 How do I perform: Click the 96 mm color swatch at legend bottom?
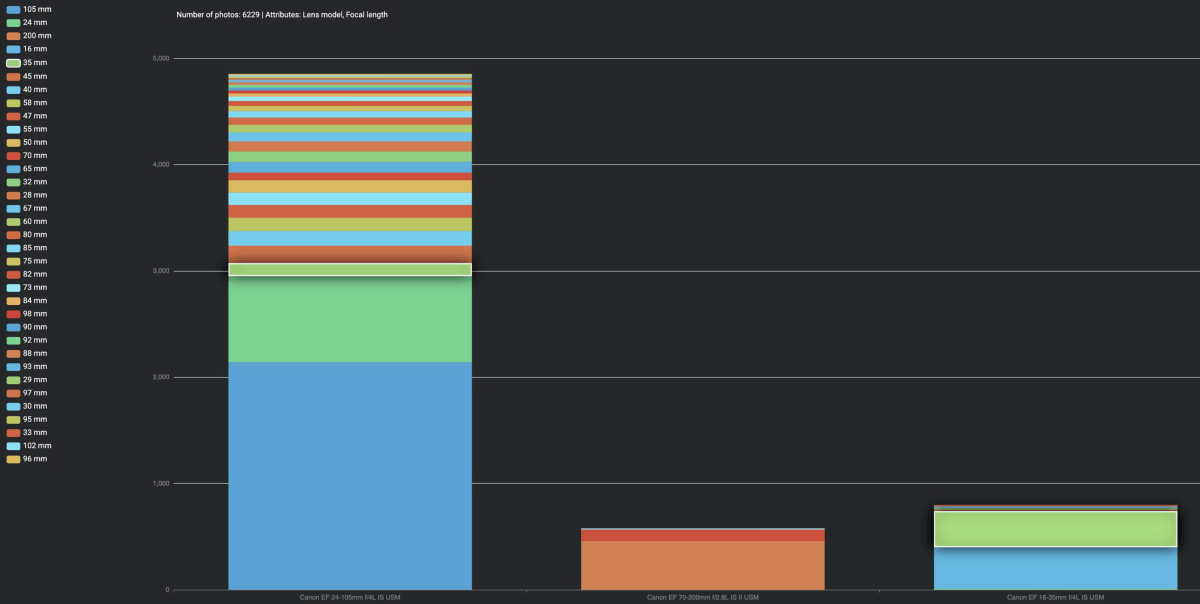coord(11,458)
